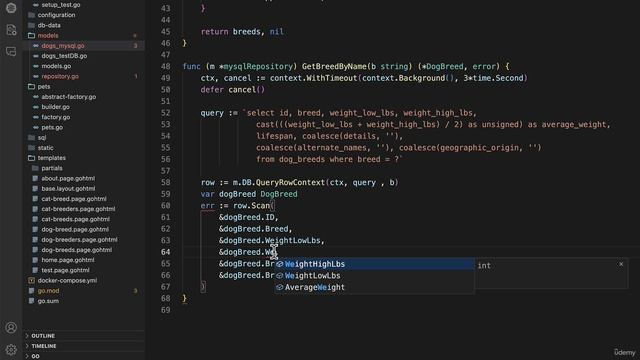Screen dimensions: 640x360
Task: Open dogs_testDB.go file
Action: tap(84, 56)
